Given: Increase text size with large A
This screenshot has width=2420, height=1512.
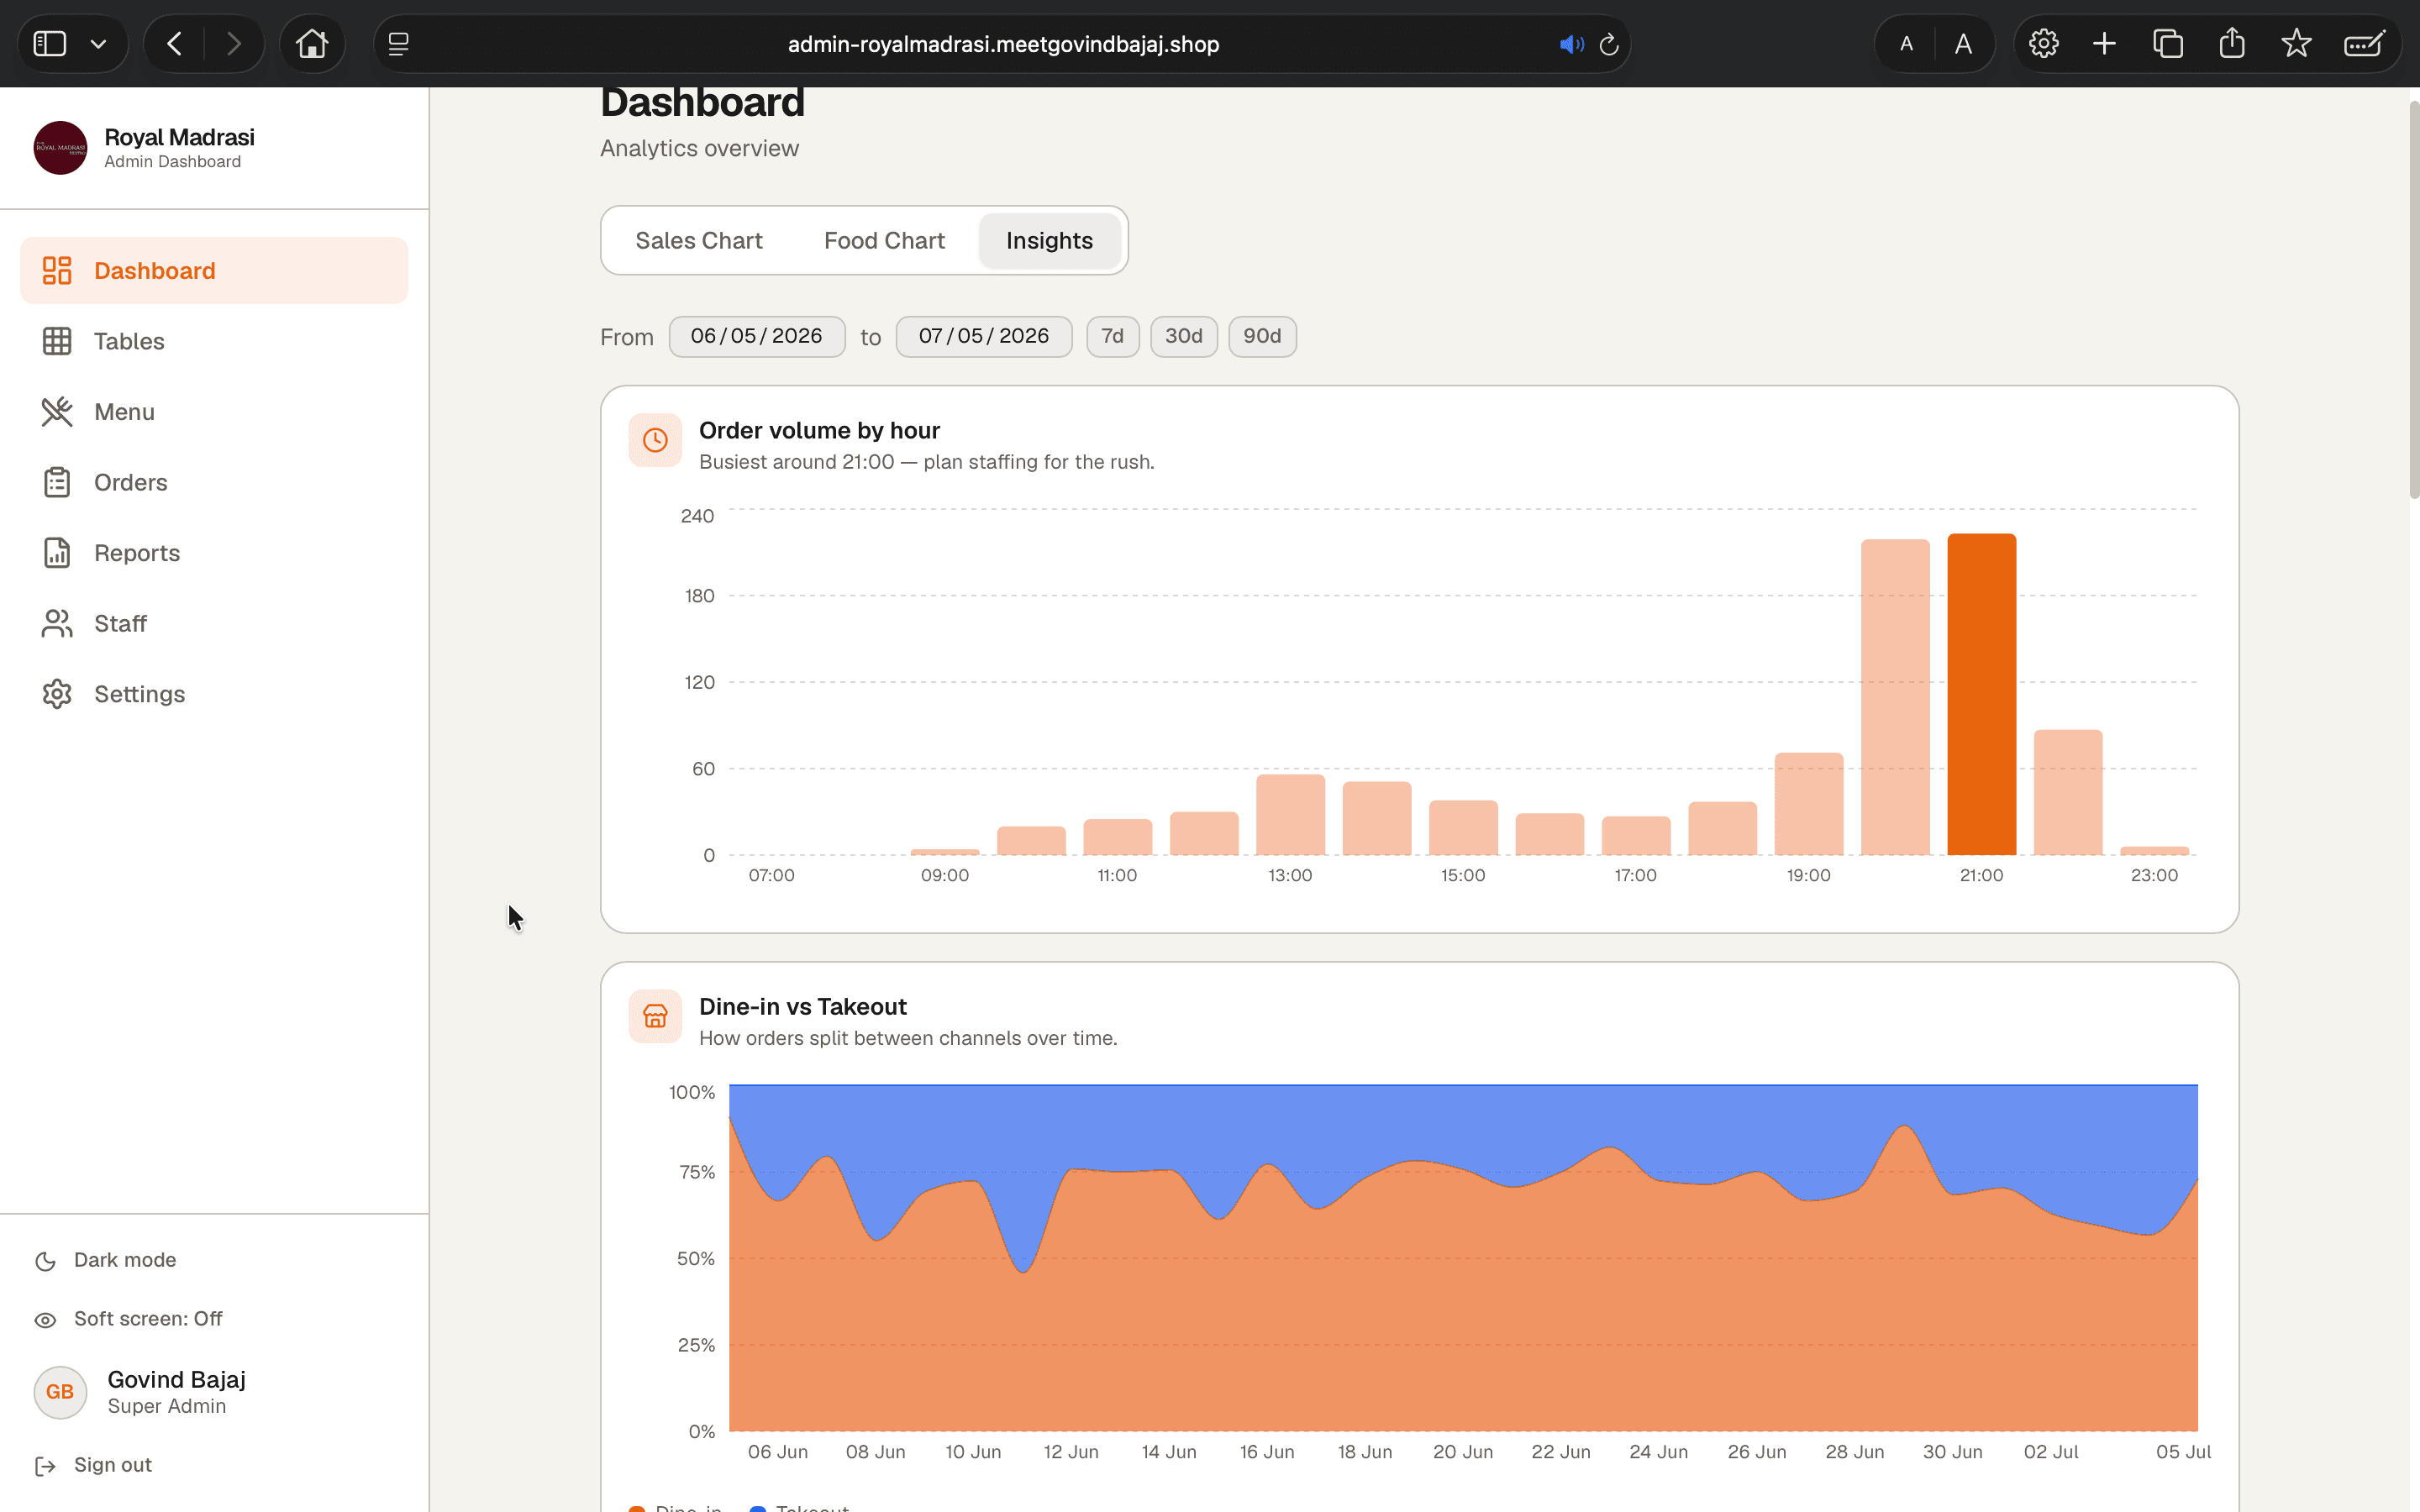Looking at the screenshot, I should (x=1963, y=44).
